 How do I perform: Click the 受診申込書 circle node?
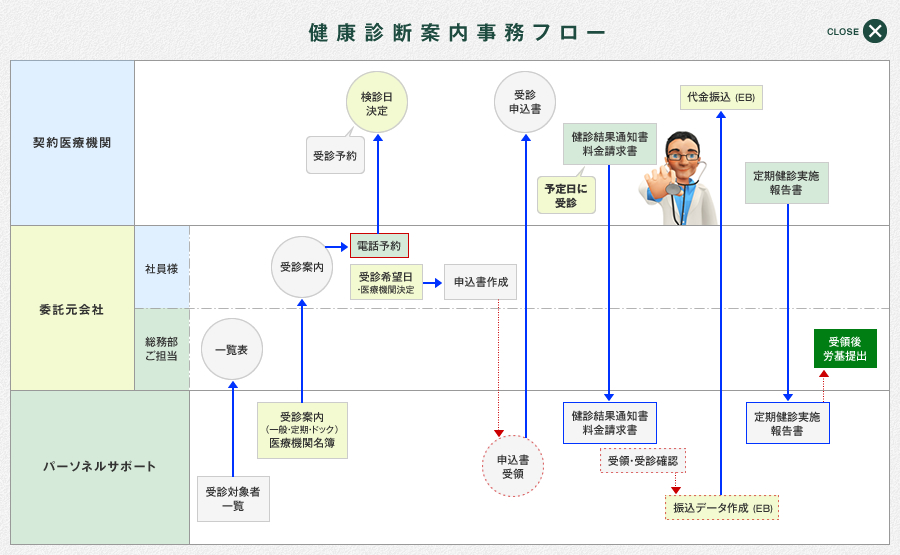[525, 102]
